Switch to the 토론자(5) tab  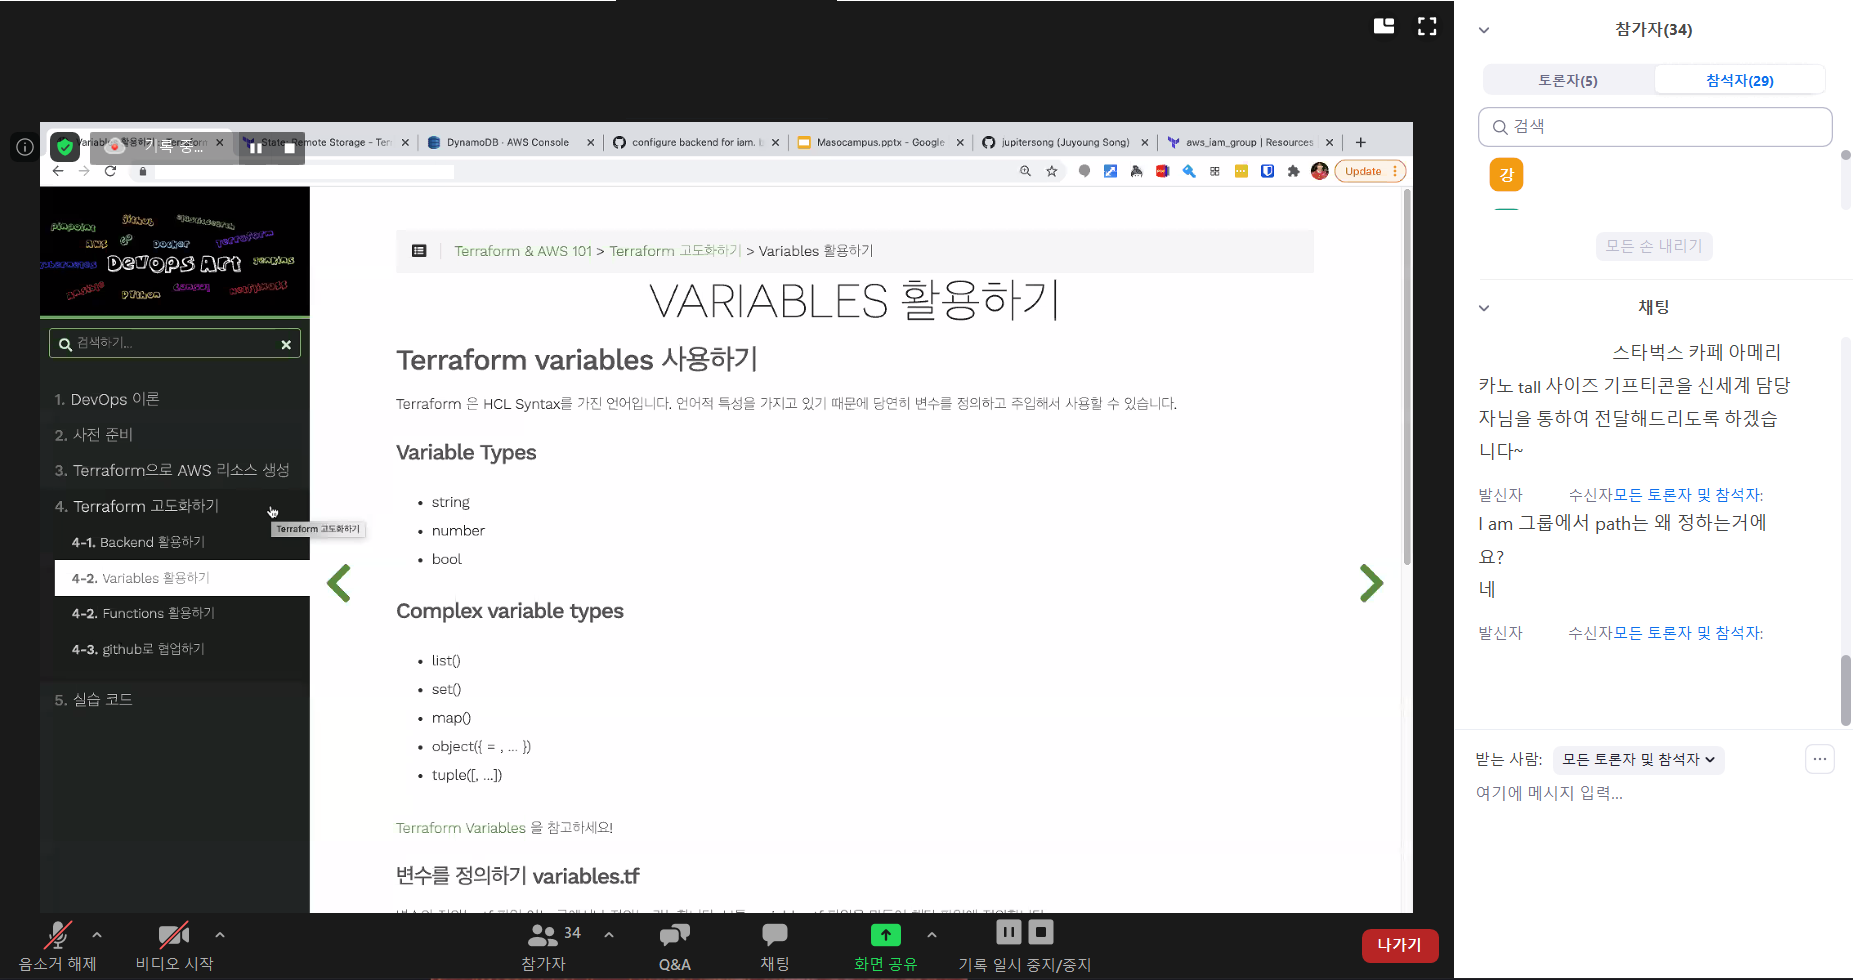click(1567, 80)
